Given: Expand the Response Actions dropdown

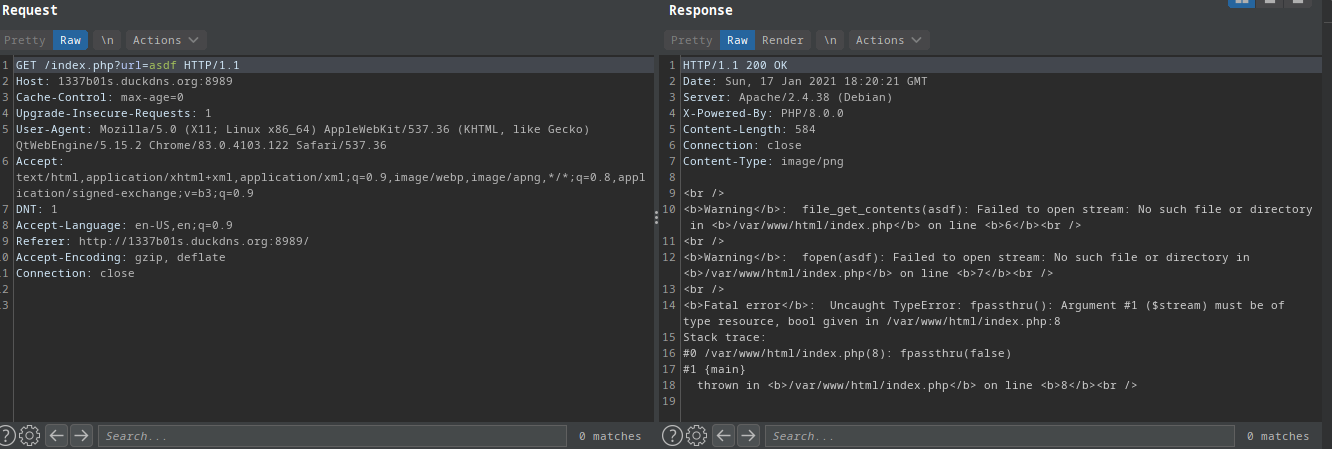Looking at the screenshot, I should click(889, 40).
